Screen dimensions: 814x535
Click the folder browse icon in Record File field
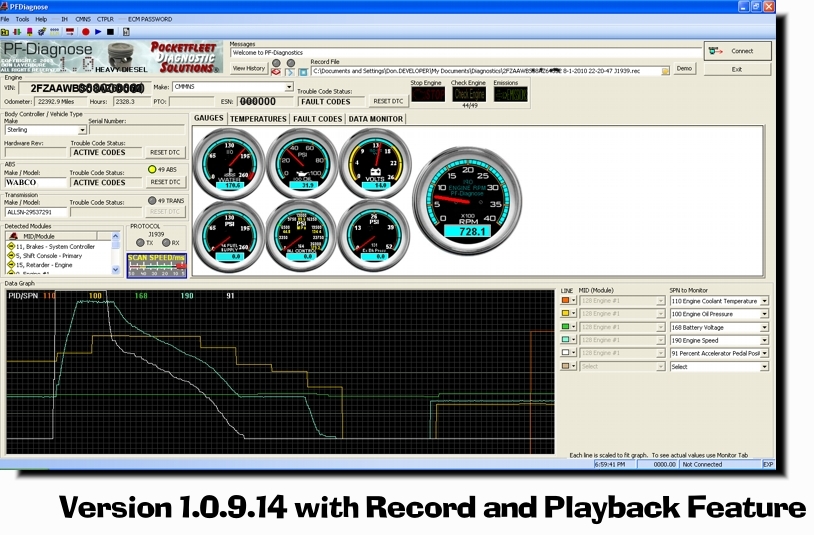coord(665,71)
